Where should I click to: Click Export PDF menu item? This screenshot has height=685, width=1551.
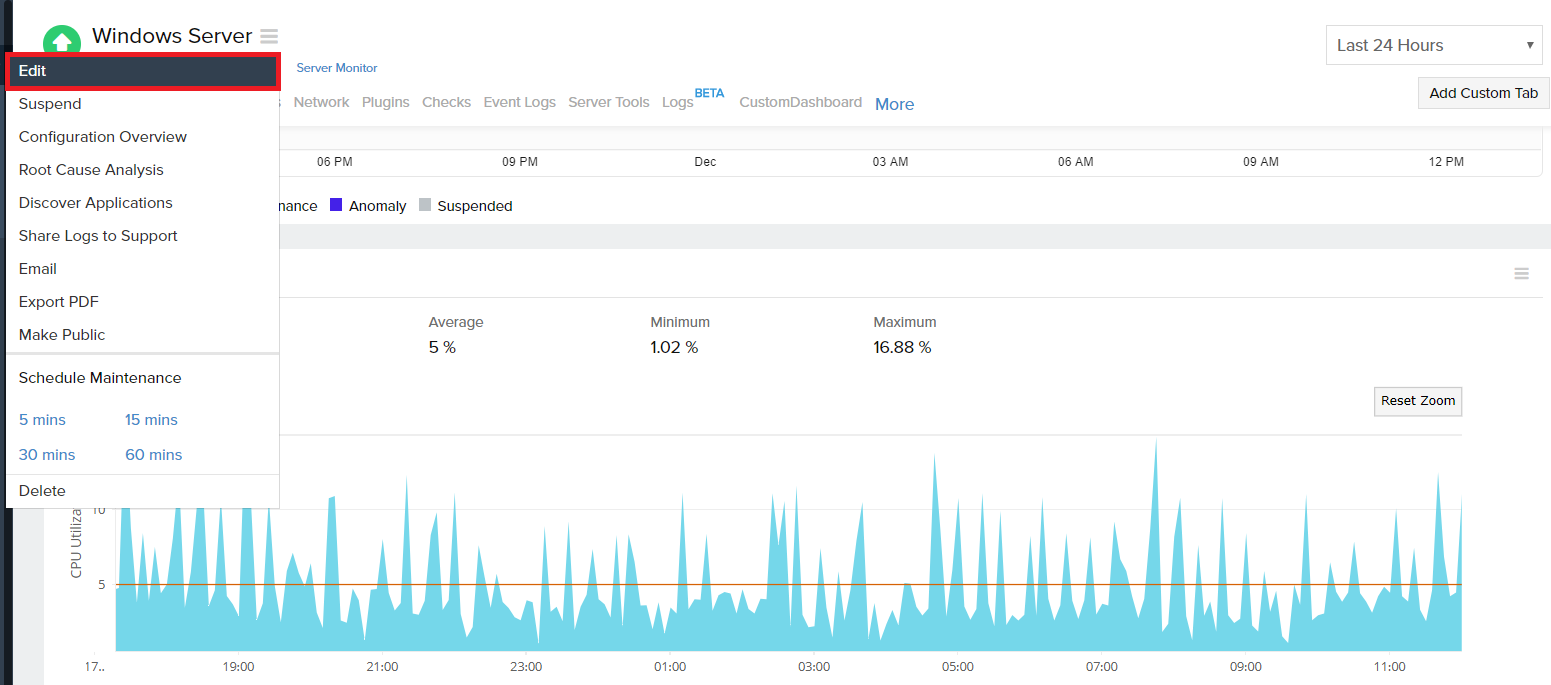tap(59, 302)
